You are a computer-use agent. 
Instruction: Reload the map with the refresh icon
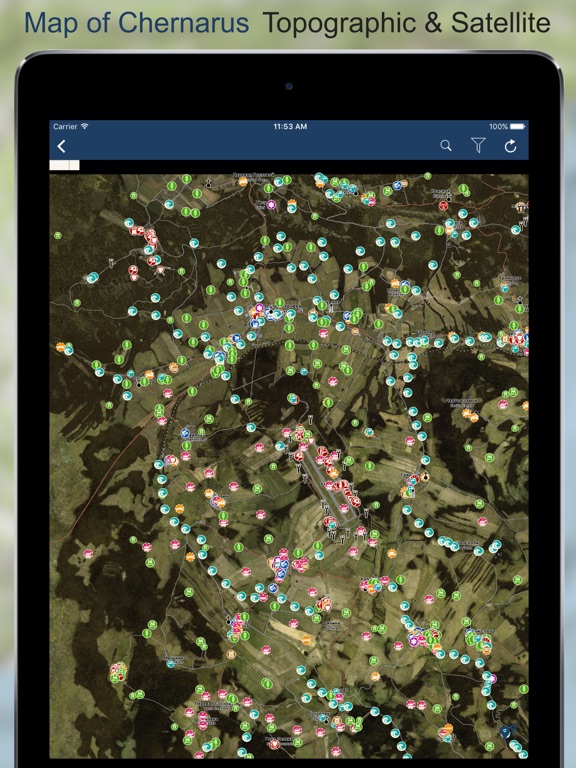510,146
